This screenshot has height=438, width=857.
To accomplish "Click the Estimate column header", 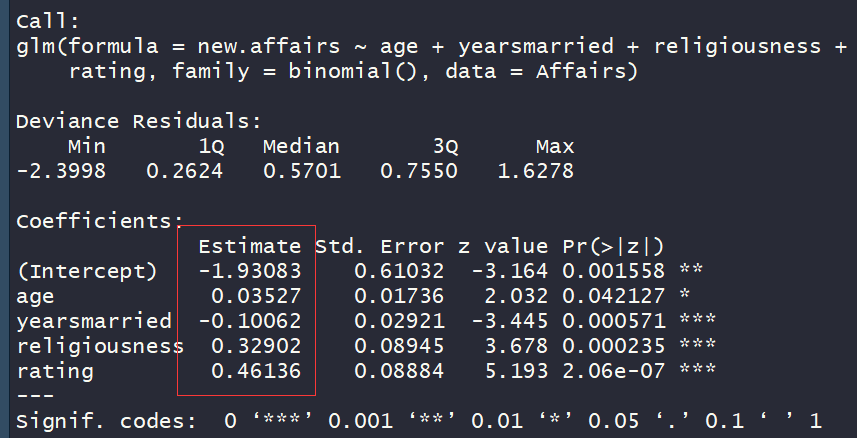I will coord(250,246).
